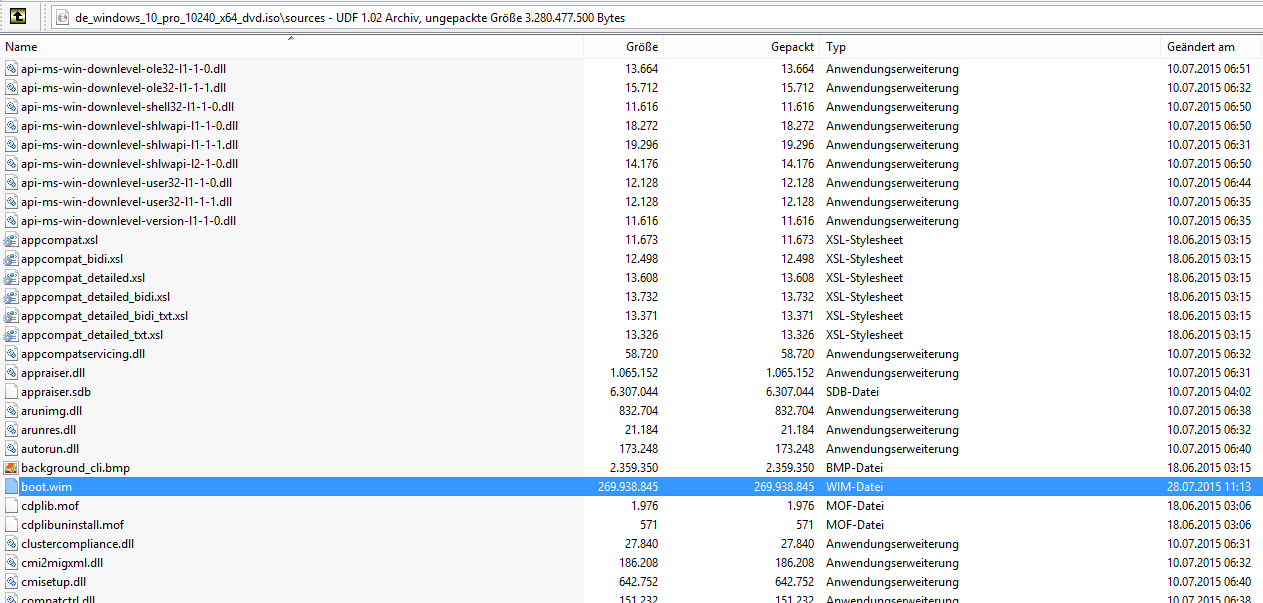
Task: Click the appraiser.dll file icon
Action: coord(11,373)
